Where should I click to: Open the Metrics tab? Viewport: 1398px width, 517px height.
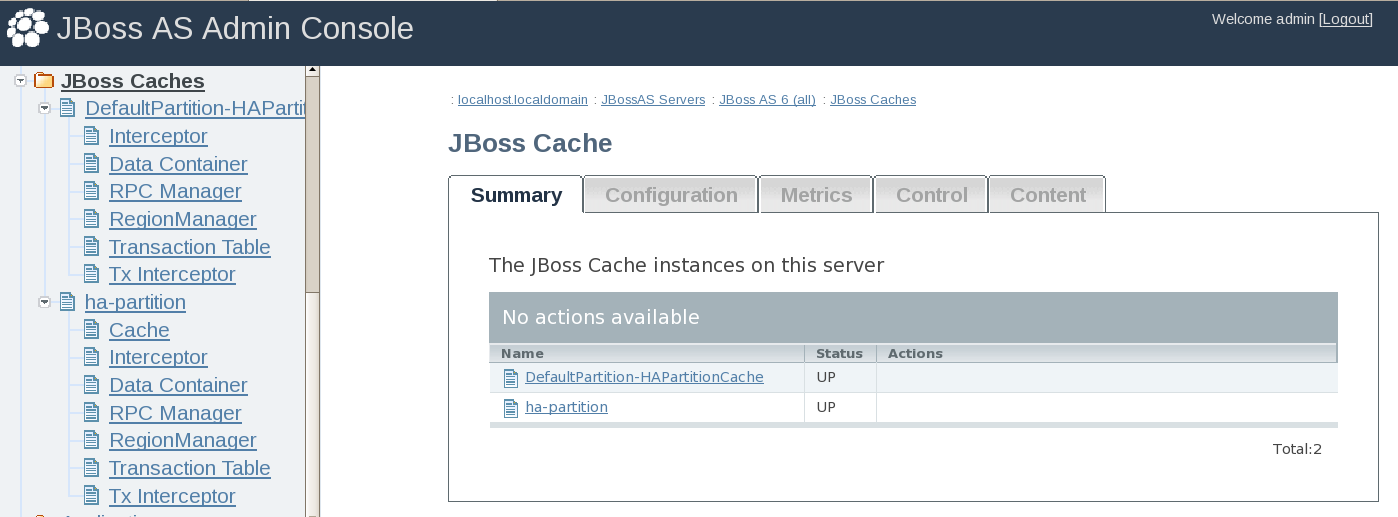(x=816, y=195)
